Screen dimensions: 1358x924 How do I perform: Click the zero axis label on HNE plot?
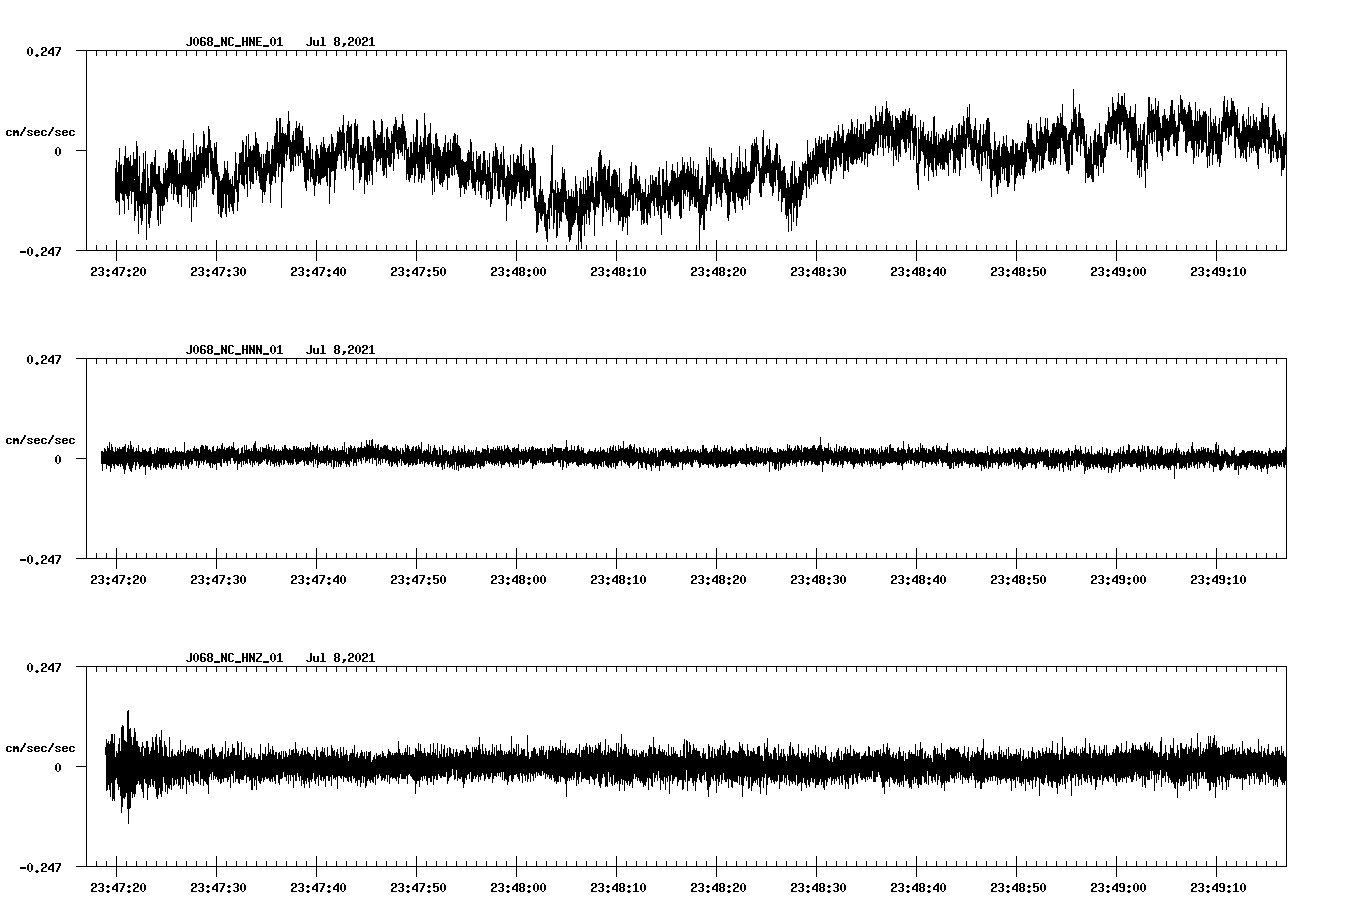click(x=57, y=151)
